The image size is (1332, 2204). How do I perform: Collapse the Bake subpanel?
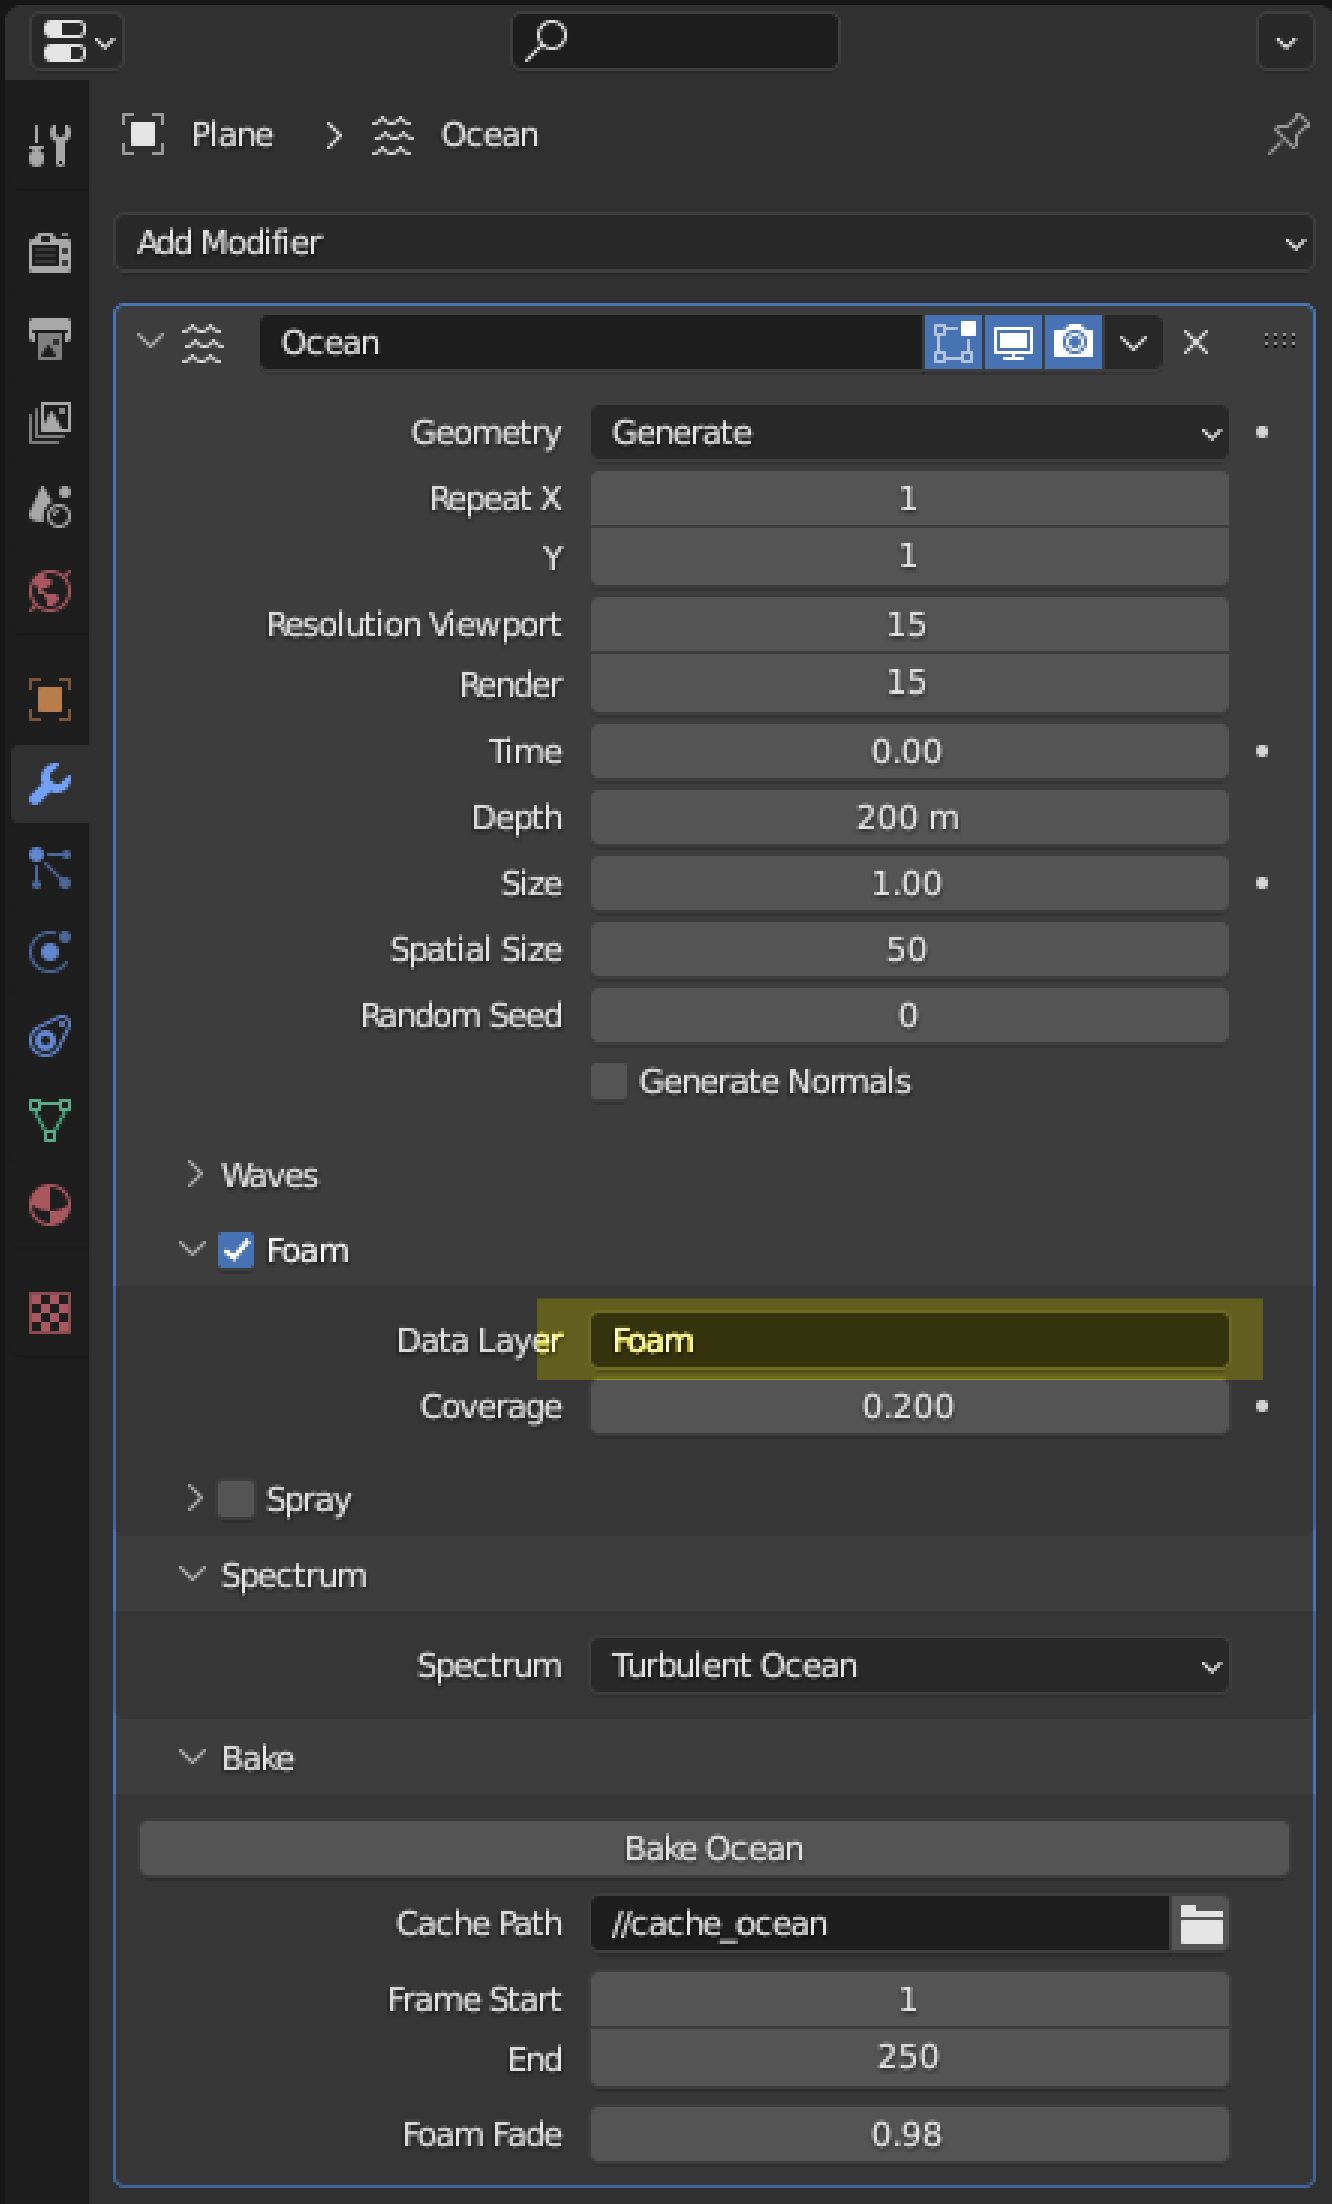(x=192, y=1757)
